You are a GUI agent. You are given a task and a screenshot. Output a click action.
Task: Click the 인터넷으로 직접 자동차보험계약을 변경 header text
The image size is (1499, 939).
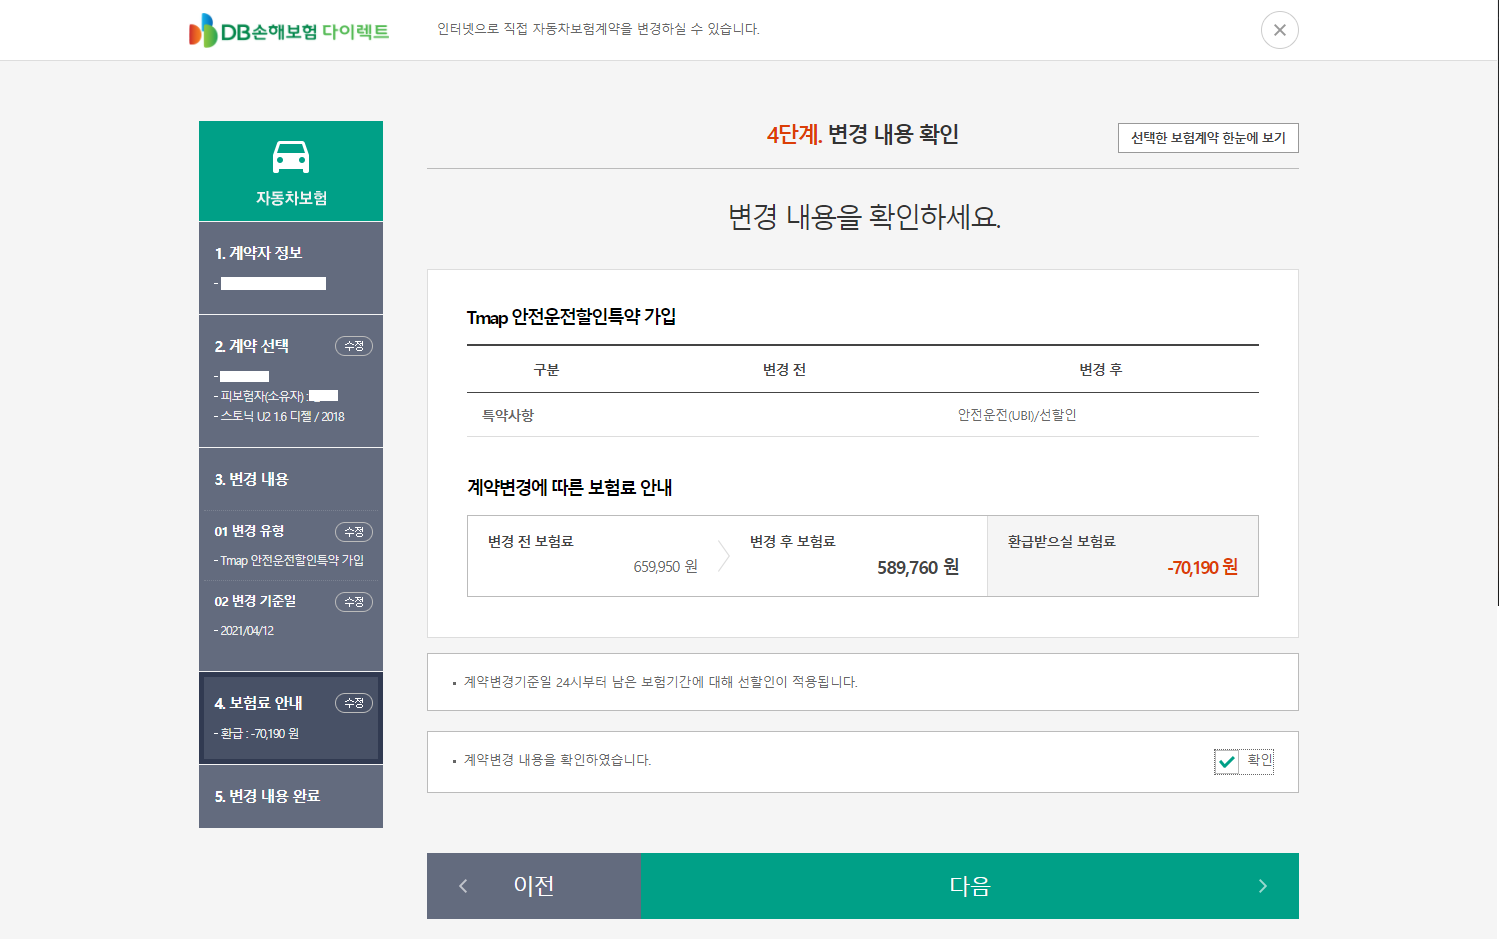pos(598,29)
